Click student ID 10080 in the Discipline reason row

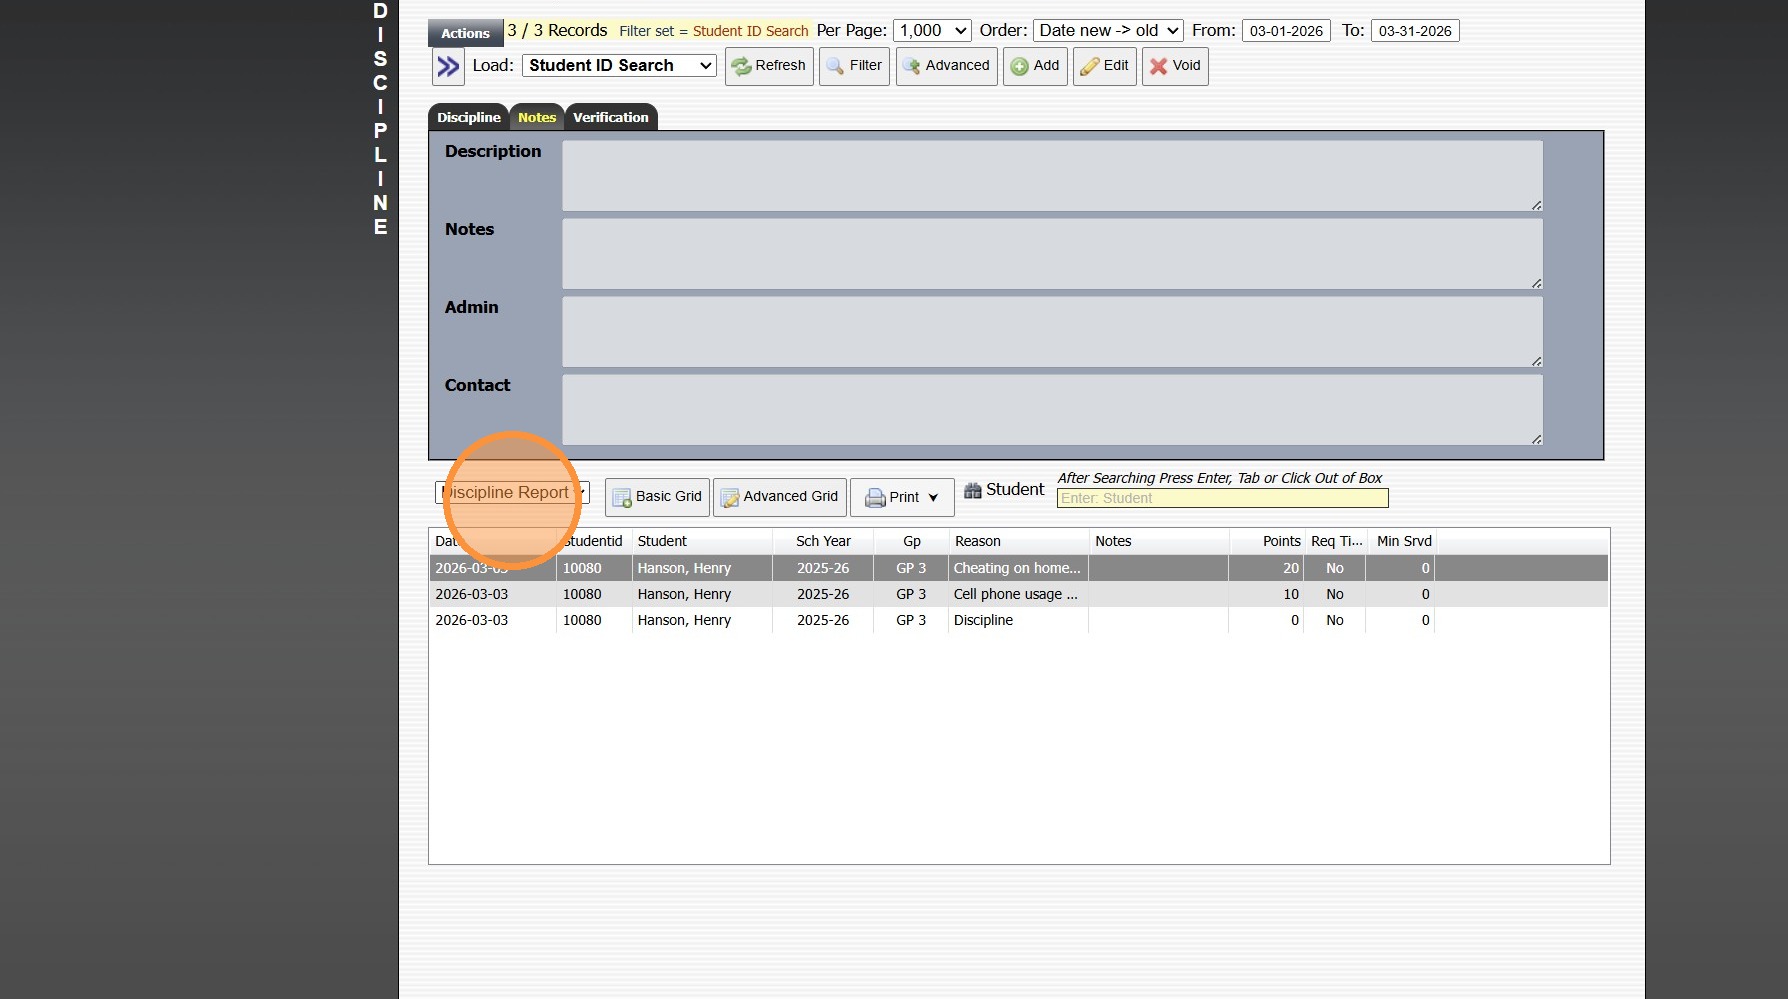[x=582, y=620]
